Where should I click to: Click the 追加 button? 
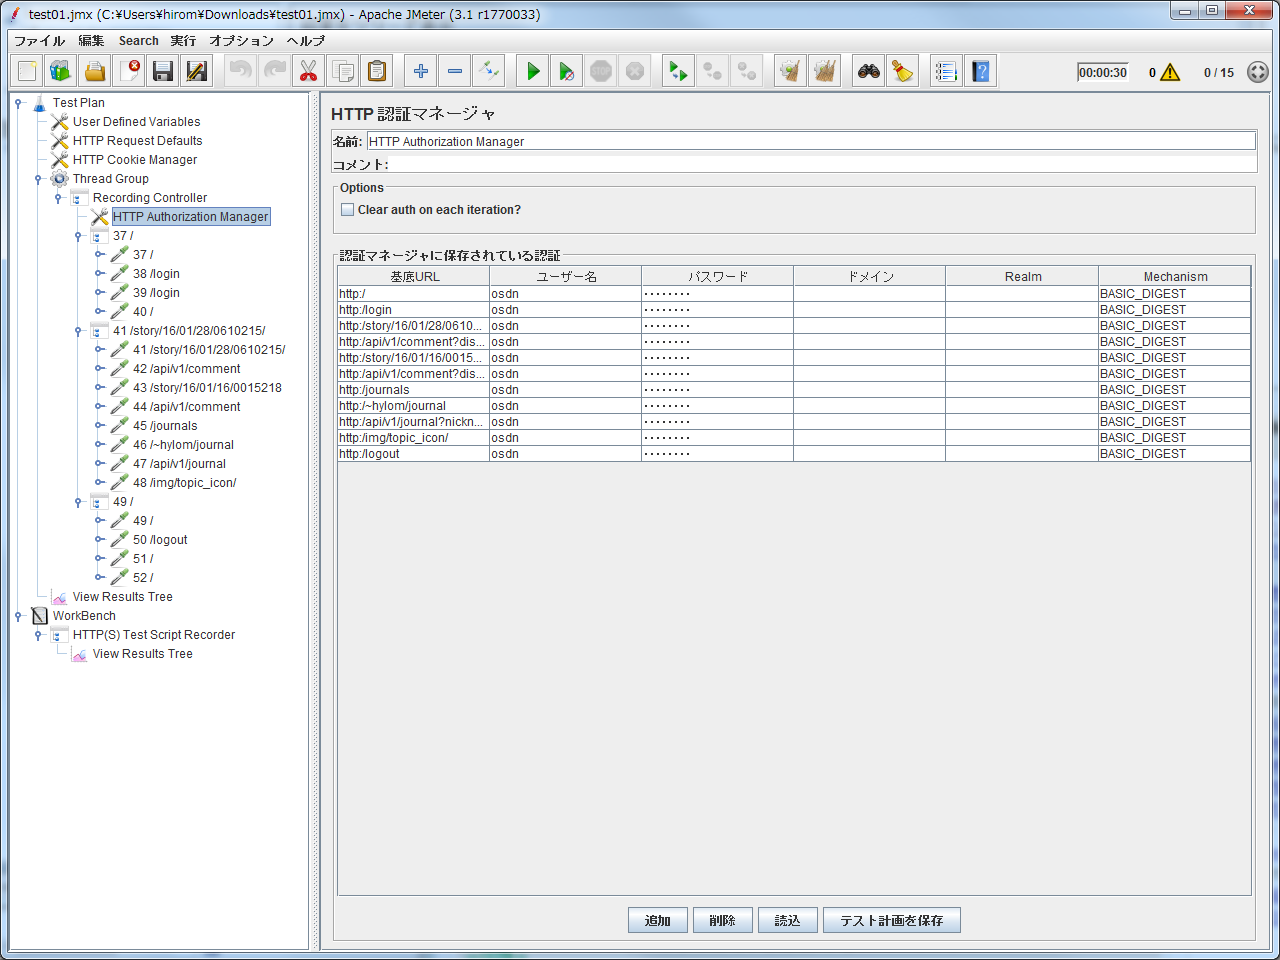pyautogui.click(x=658, y=920)
